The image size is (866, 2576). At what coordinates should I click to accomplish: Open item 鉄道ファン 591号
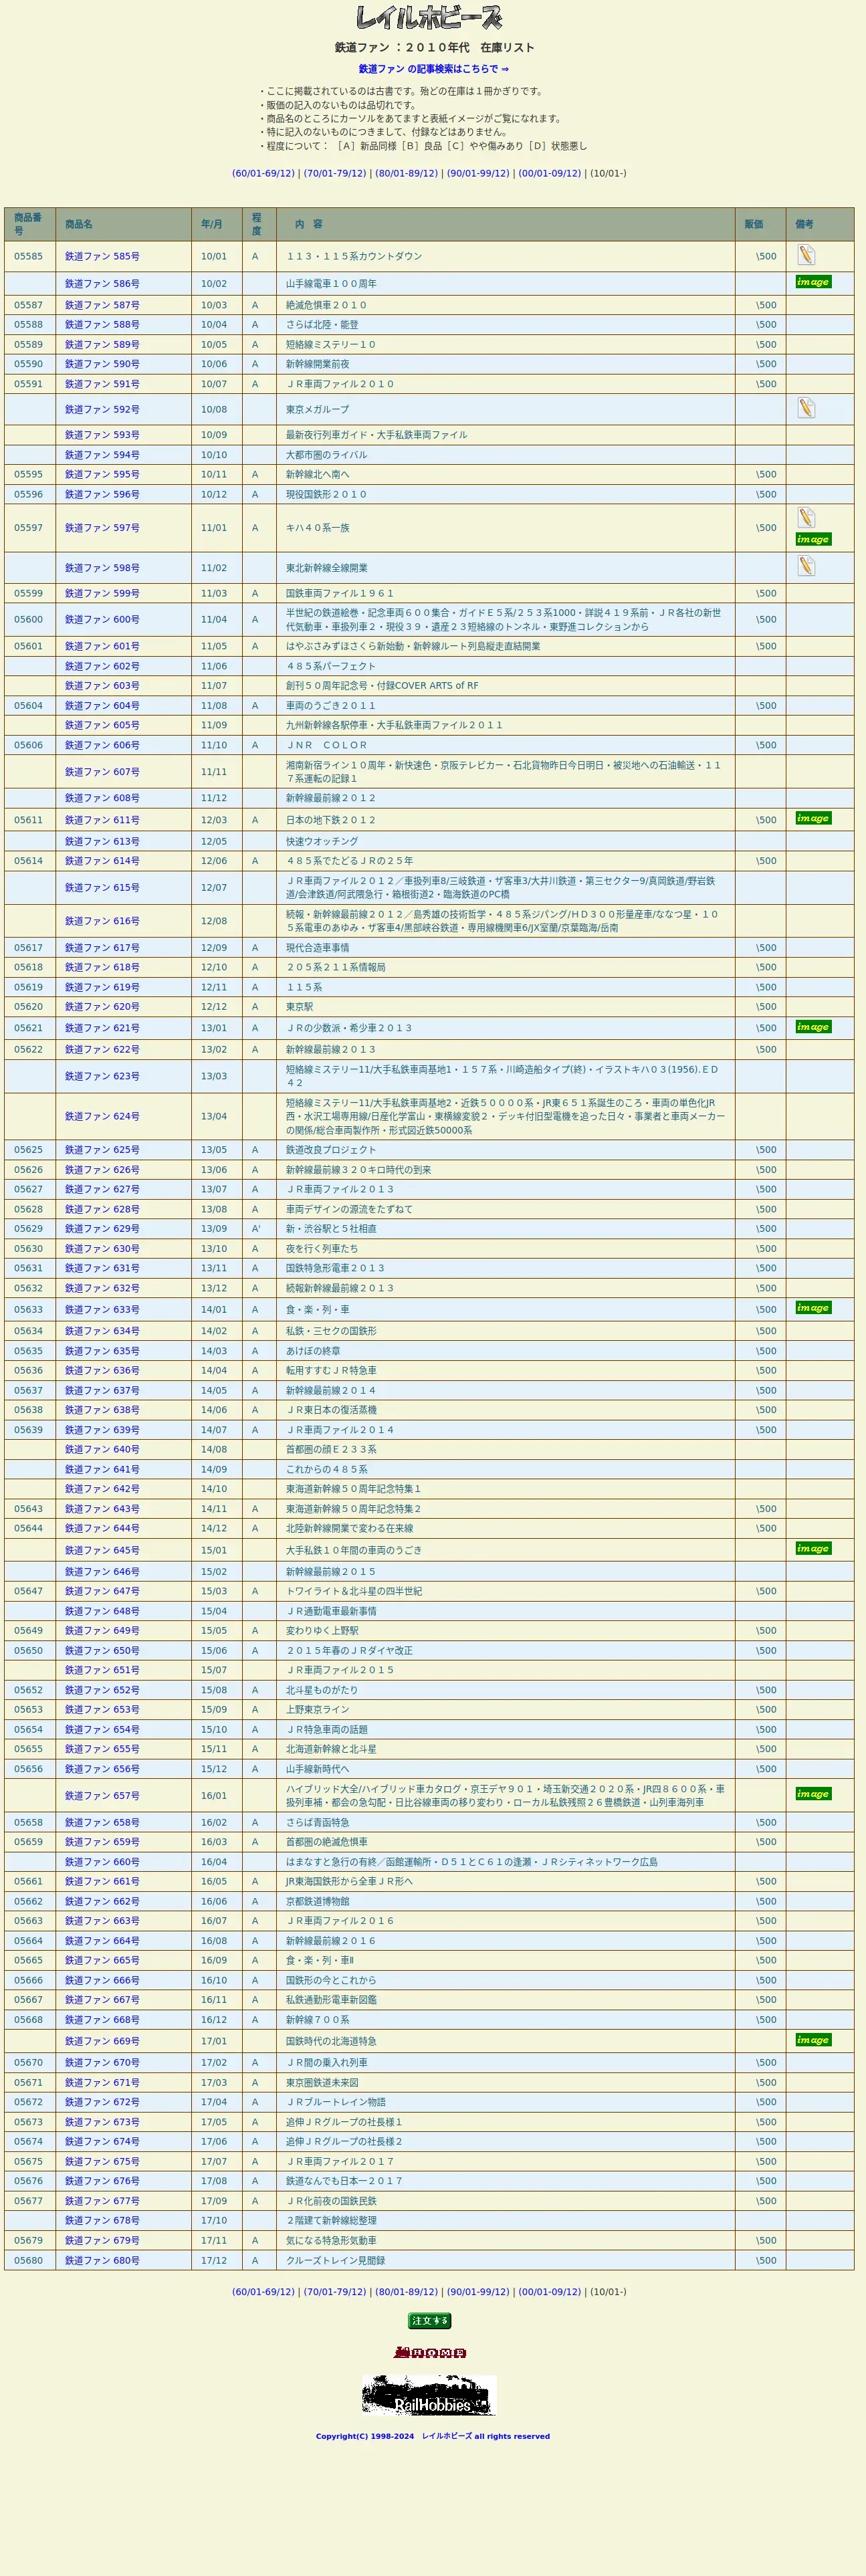(x=102, y=384)
